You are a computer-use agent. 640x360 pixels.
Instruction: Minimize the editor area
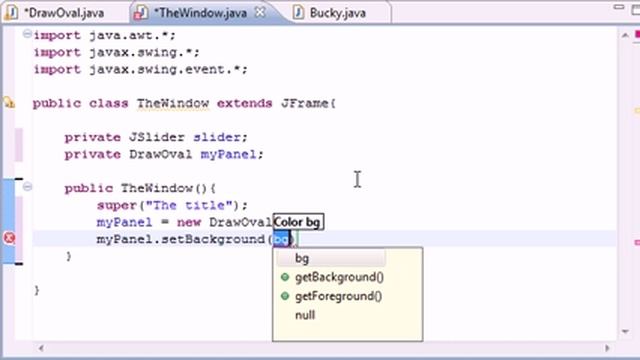[619, 8]
